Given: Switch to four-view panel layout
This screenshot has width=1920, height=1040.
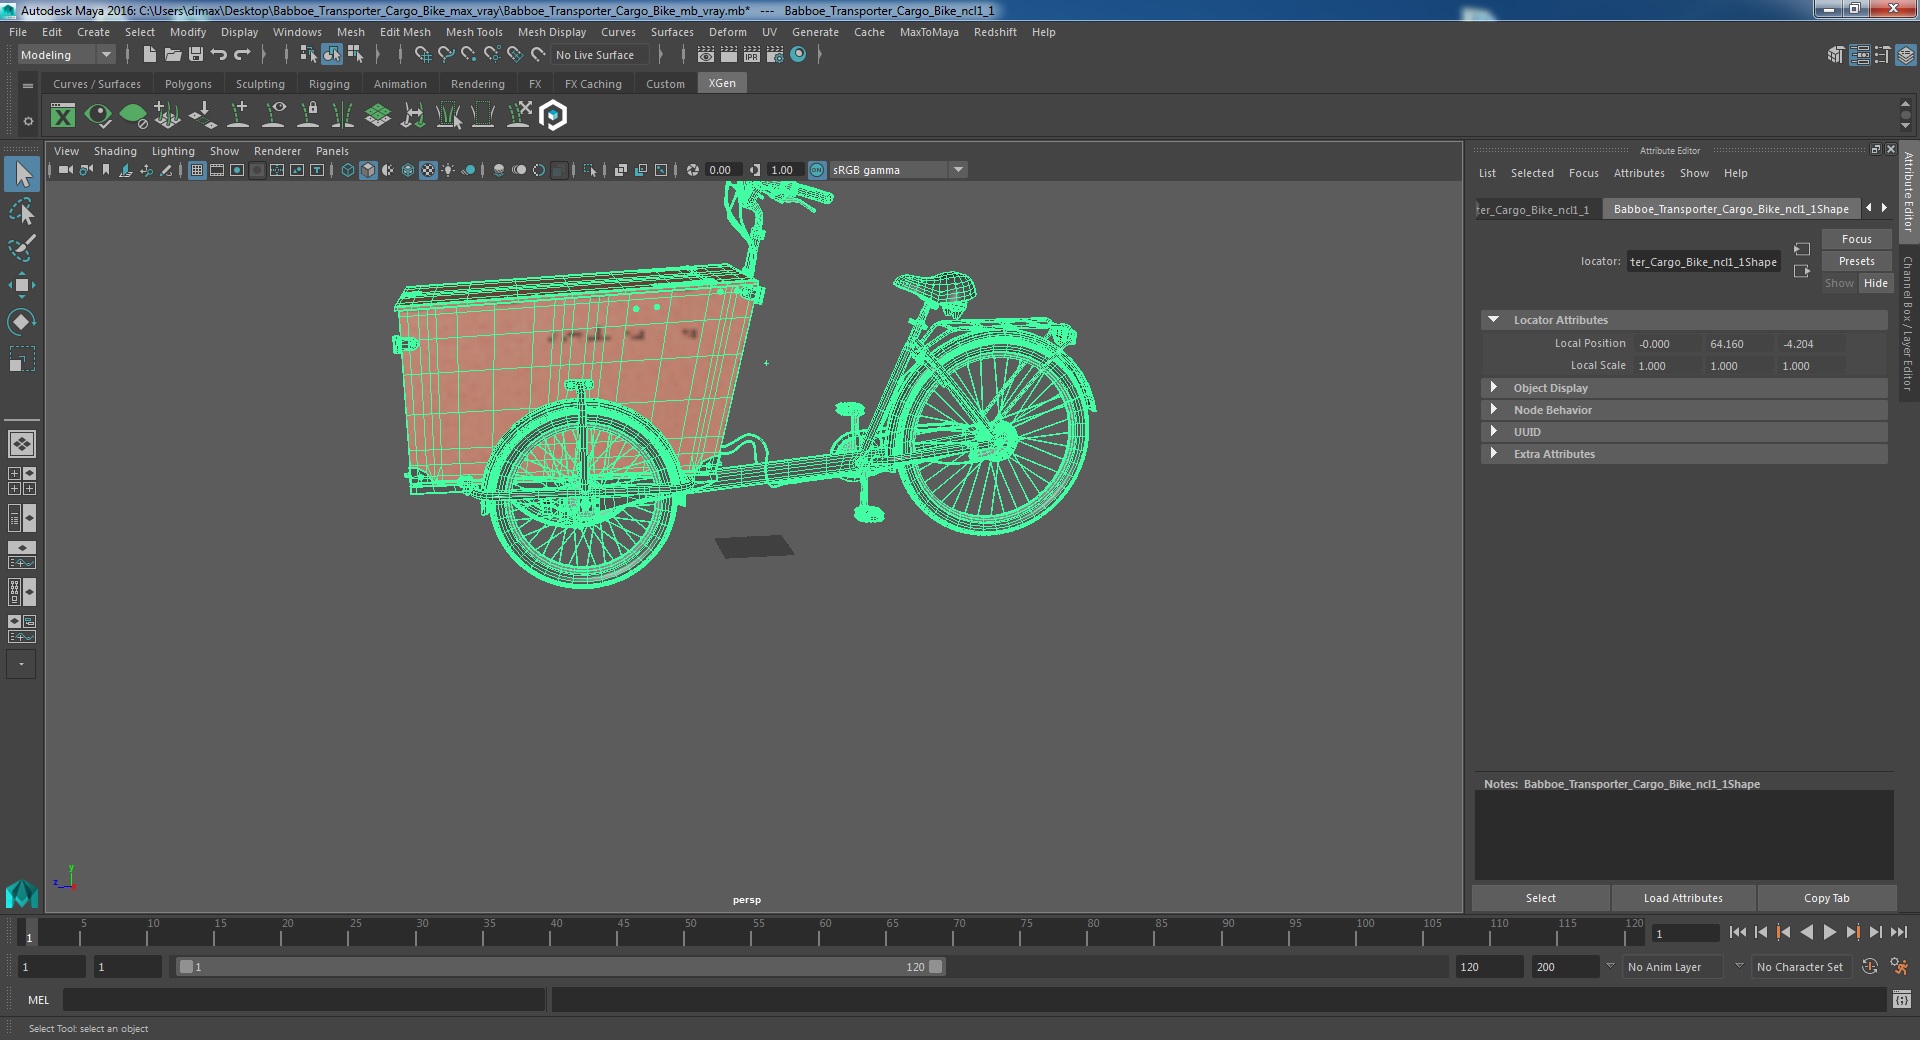Looking at the screenshot, I should point(22,481).
